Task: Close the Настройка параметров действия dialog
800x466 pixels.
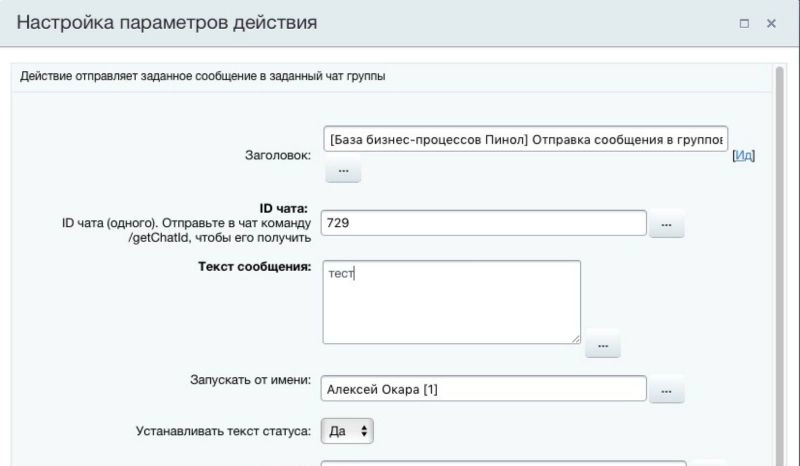Action: point(771,23)
